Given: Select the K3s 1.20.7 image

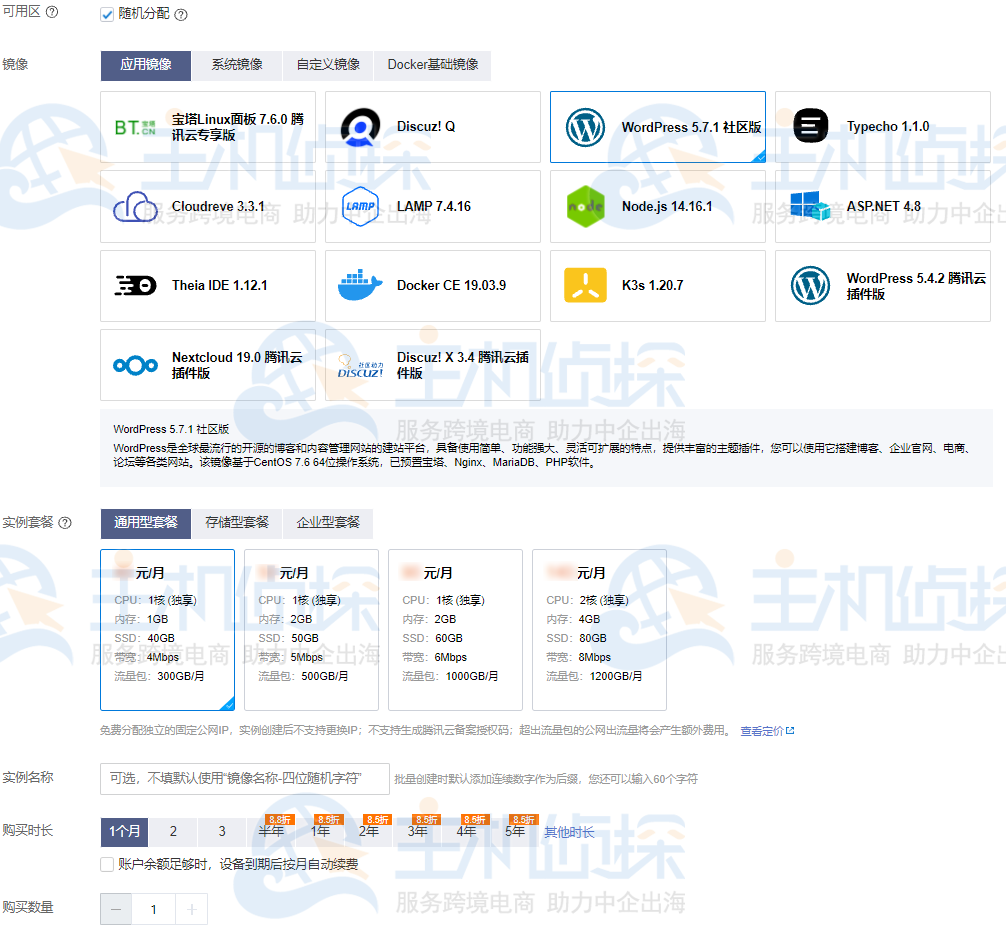Looking at the screenshot, I should pos(657,286).
